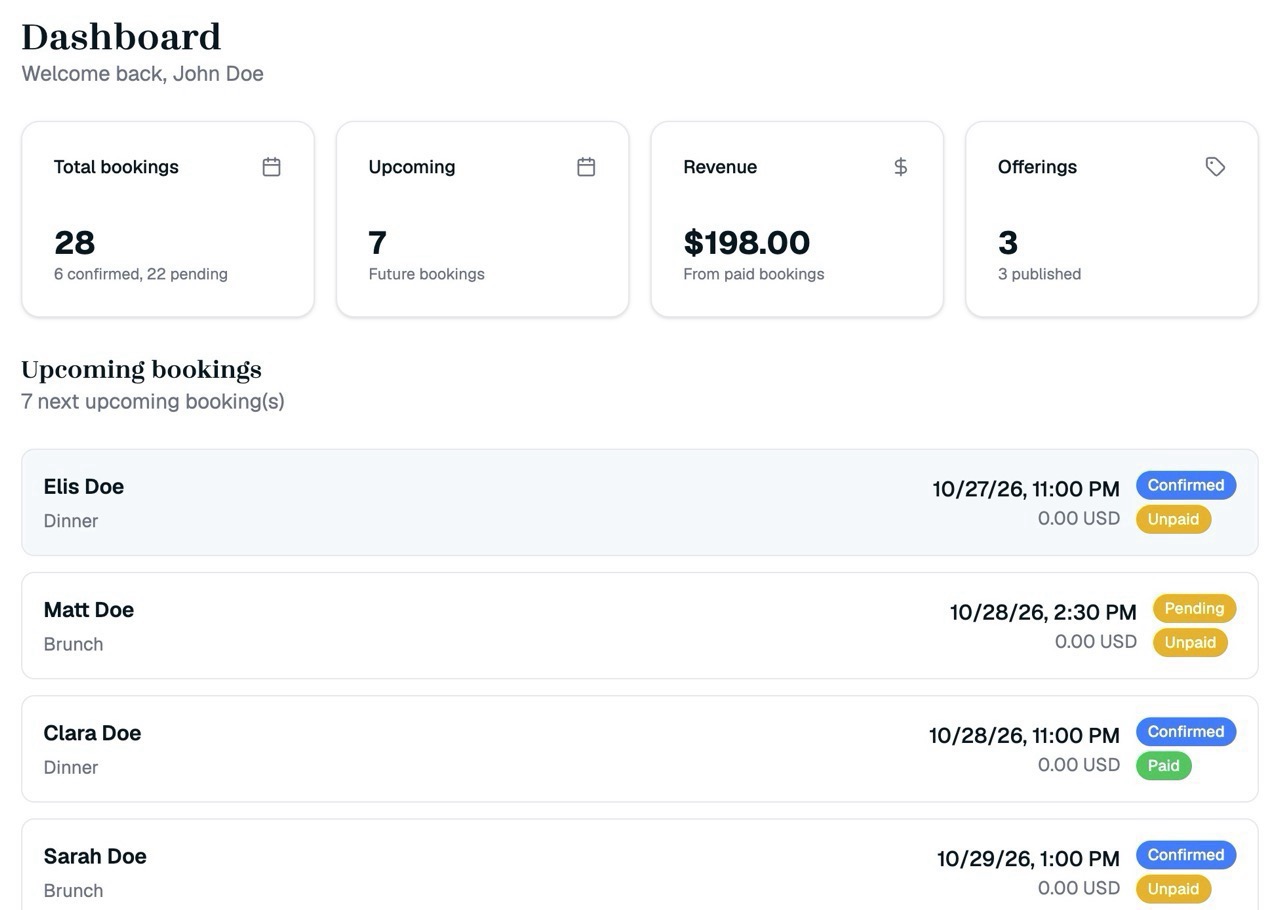
Task: Click the calendar icon in Total bookings card
Action: click(x=271, y=167)
